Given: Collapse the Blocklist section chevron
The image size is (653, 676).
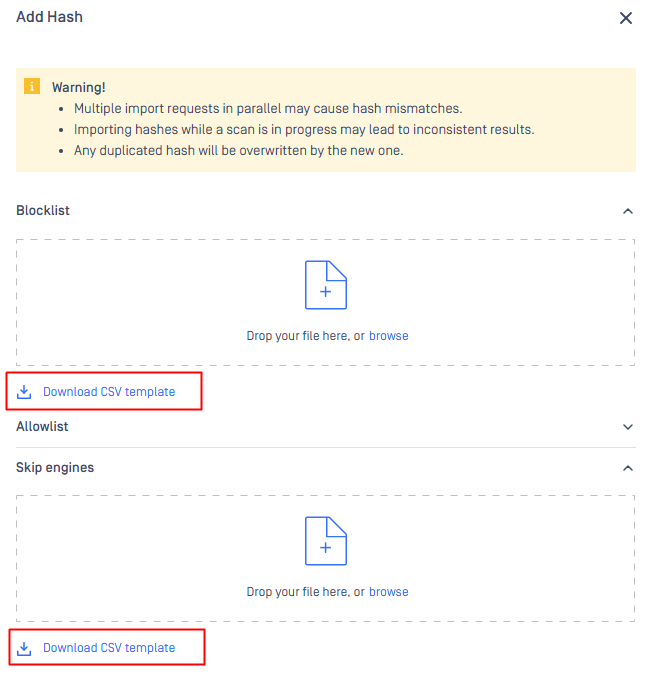Looking at the screenshot, I should point(628,211).
